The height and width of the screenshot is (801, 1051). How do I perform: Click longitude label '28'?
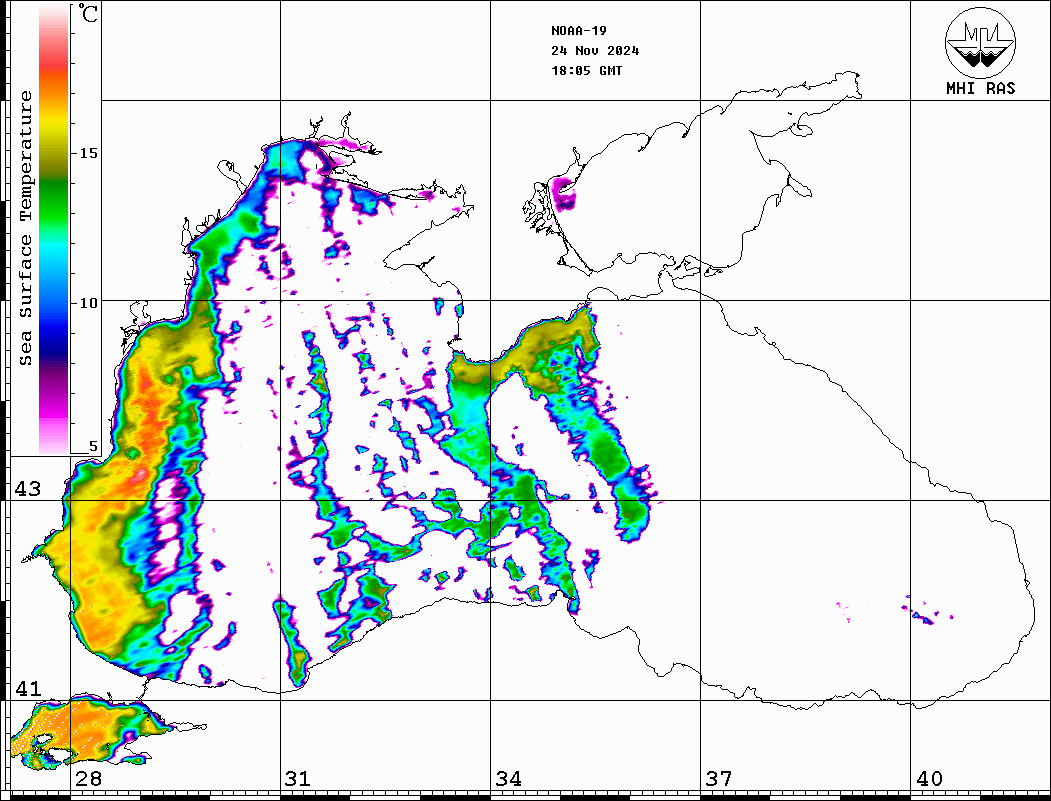[x=88, y=778]
